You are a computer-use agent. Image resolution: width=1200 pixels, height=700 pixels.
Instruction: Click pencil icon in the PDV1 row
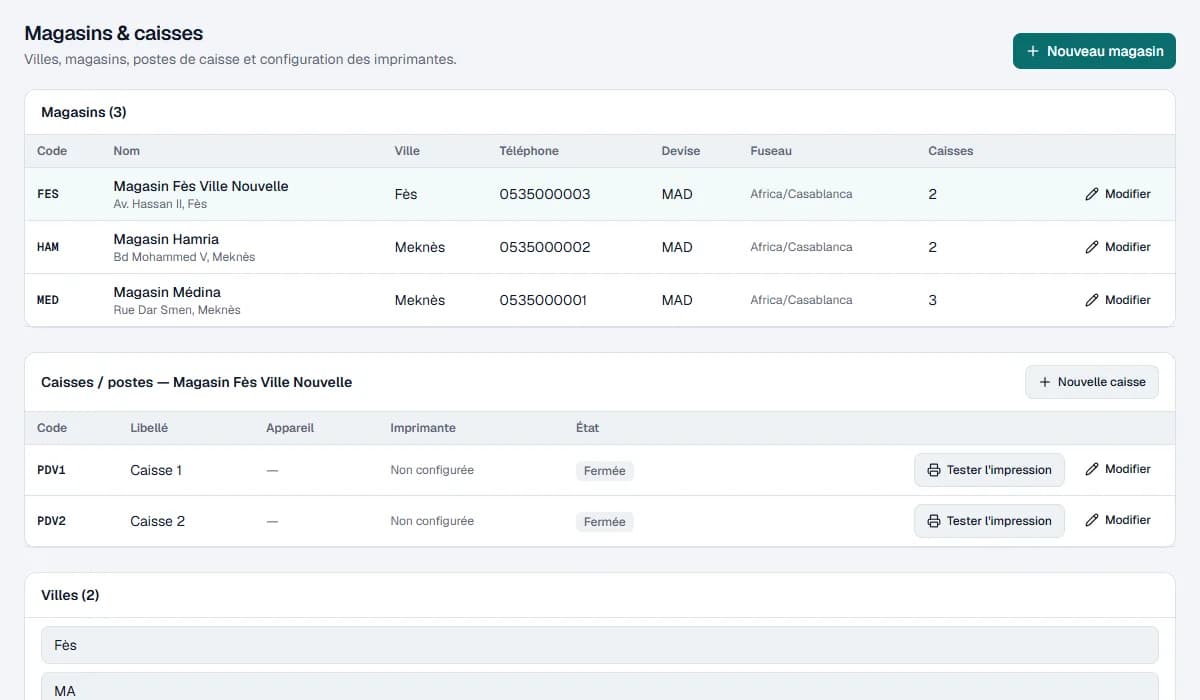click(1092, 469)
